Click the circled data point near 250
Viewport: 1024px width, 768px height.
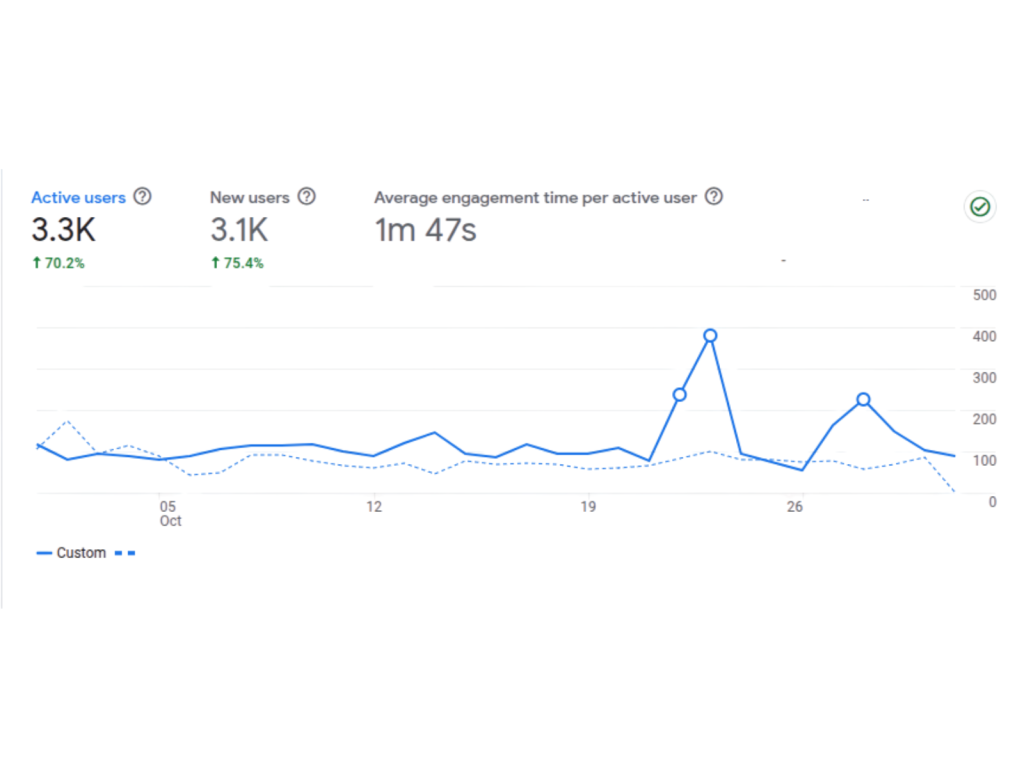click(x=679, y=395)
